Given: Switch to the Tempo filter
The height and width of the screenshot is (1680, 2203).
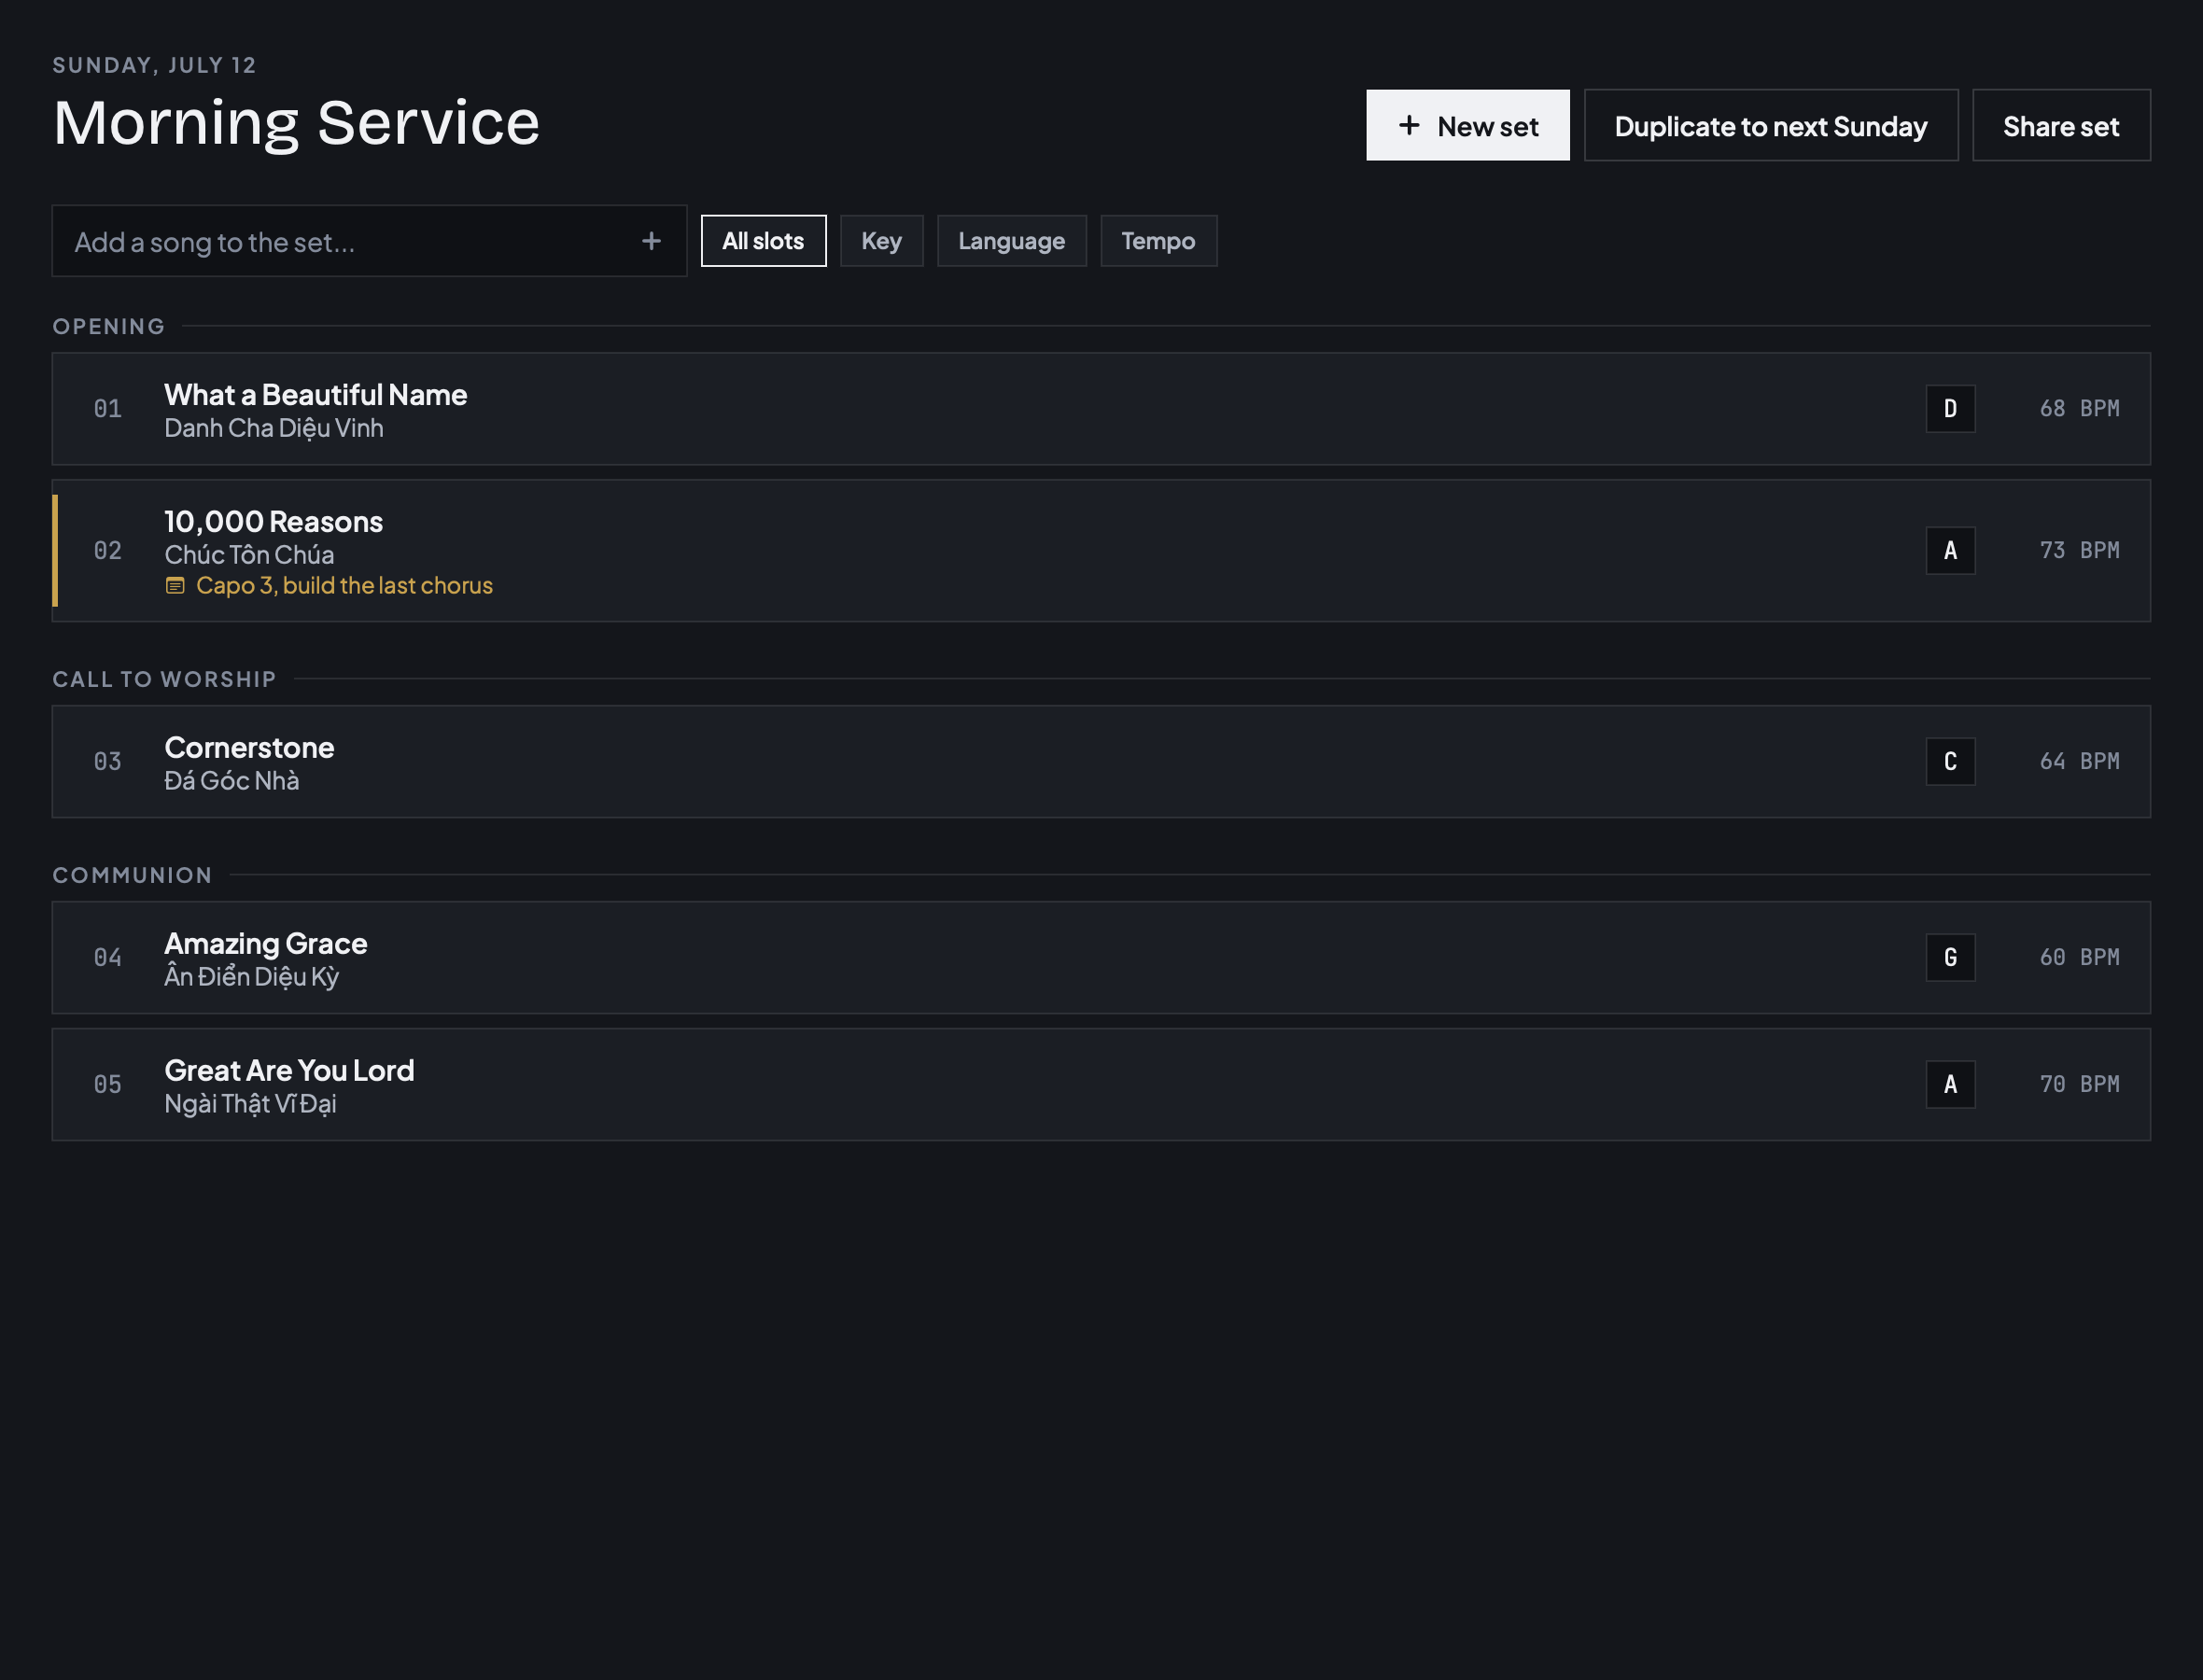Looking at the screenshot, I should click(x=1158, y=241).
